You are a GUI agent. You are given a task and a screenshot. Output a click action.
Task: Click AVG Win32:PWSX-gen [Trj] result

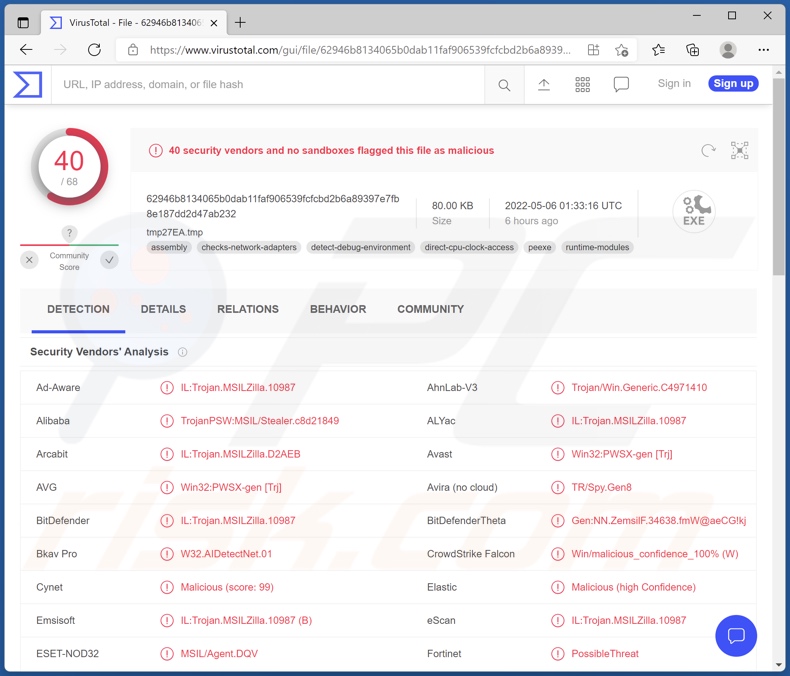[x=231, y=487]
